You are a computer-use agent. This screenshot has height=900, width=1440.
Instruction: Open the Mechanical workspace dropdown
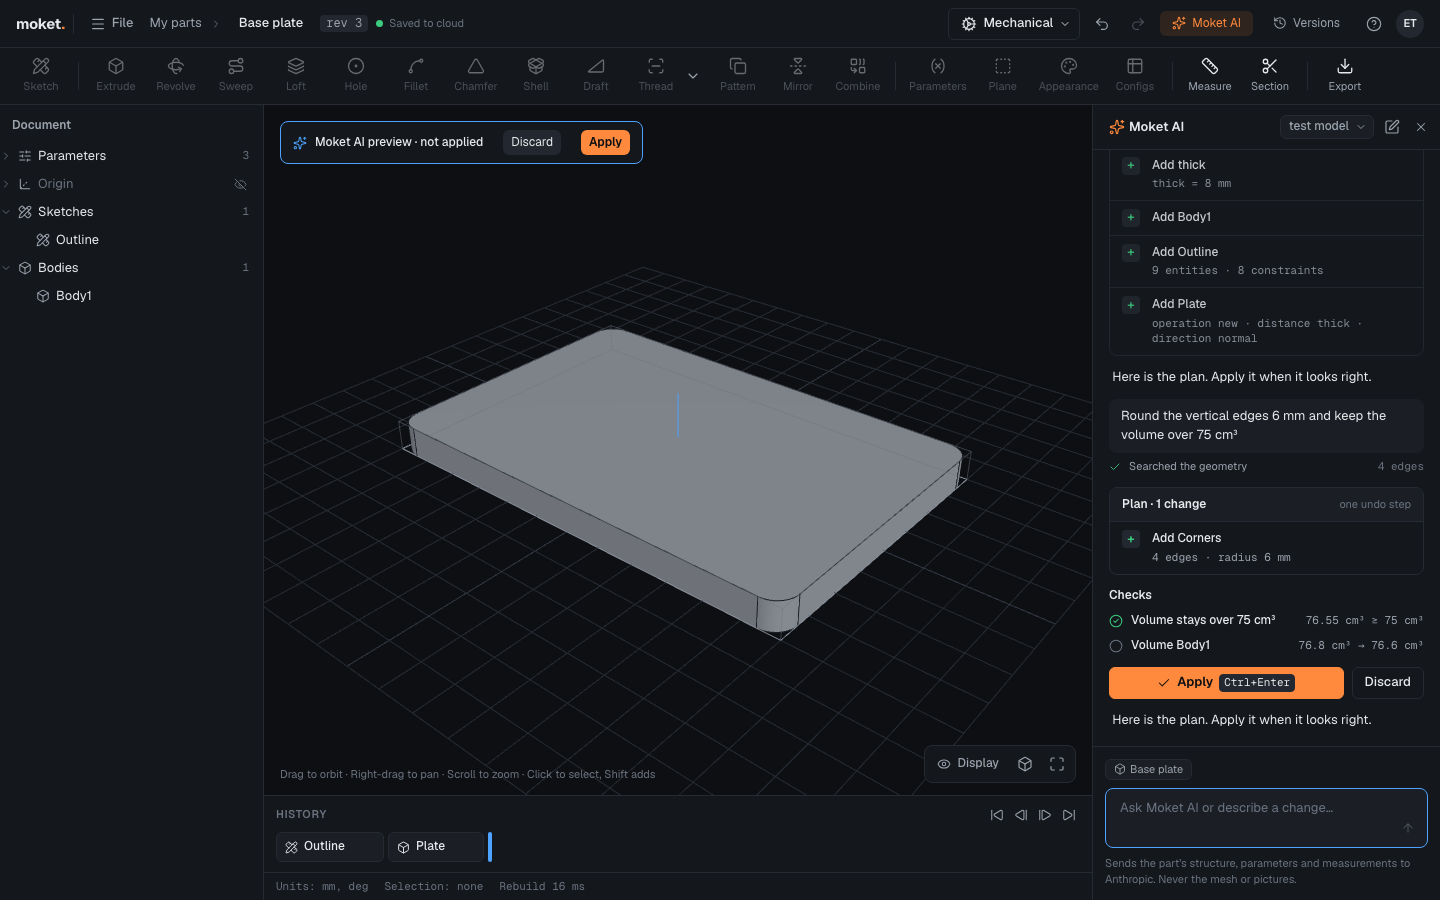pos(1014,23)
